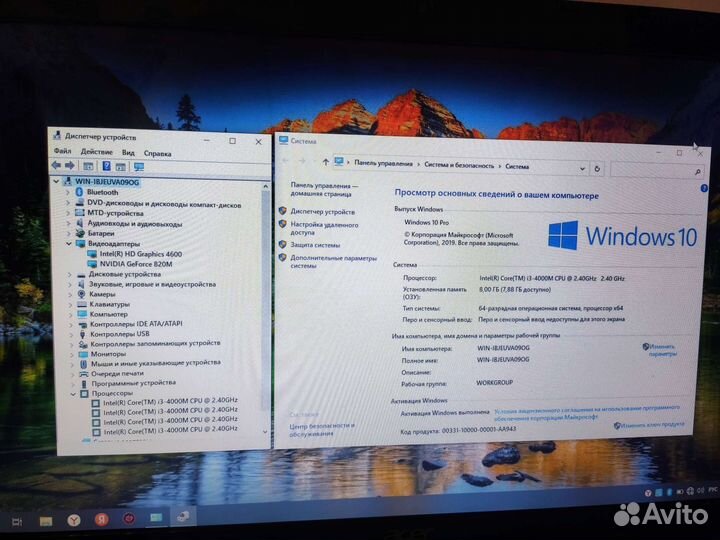720x540 pixels.
Task: Click Система и безопасность breadcrumb
Action: pos(459,165)
